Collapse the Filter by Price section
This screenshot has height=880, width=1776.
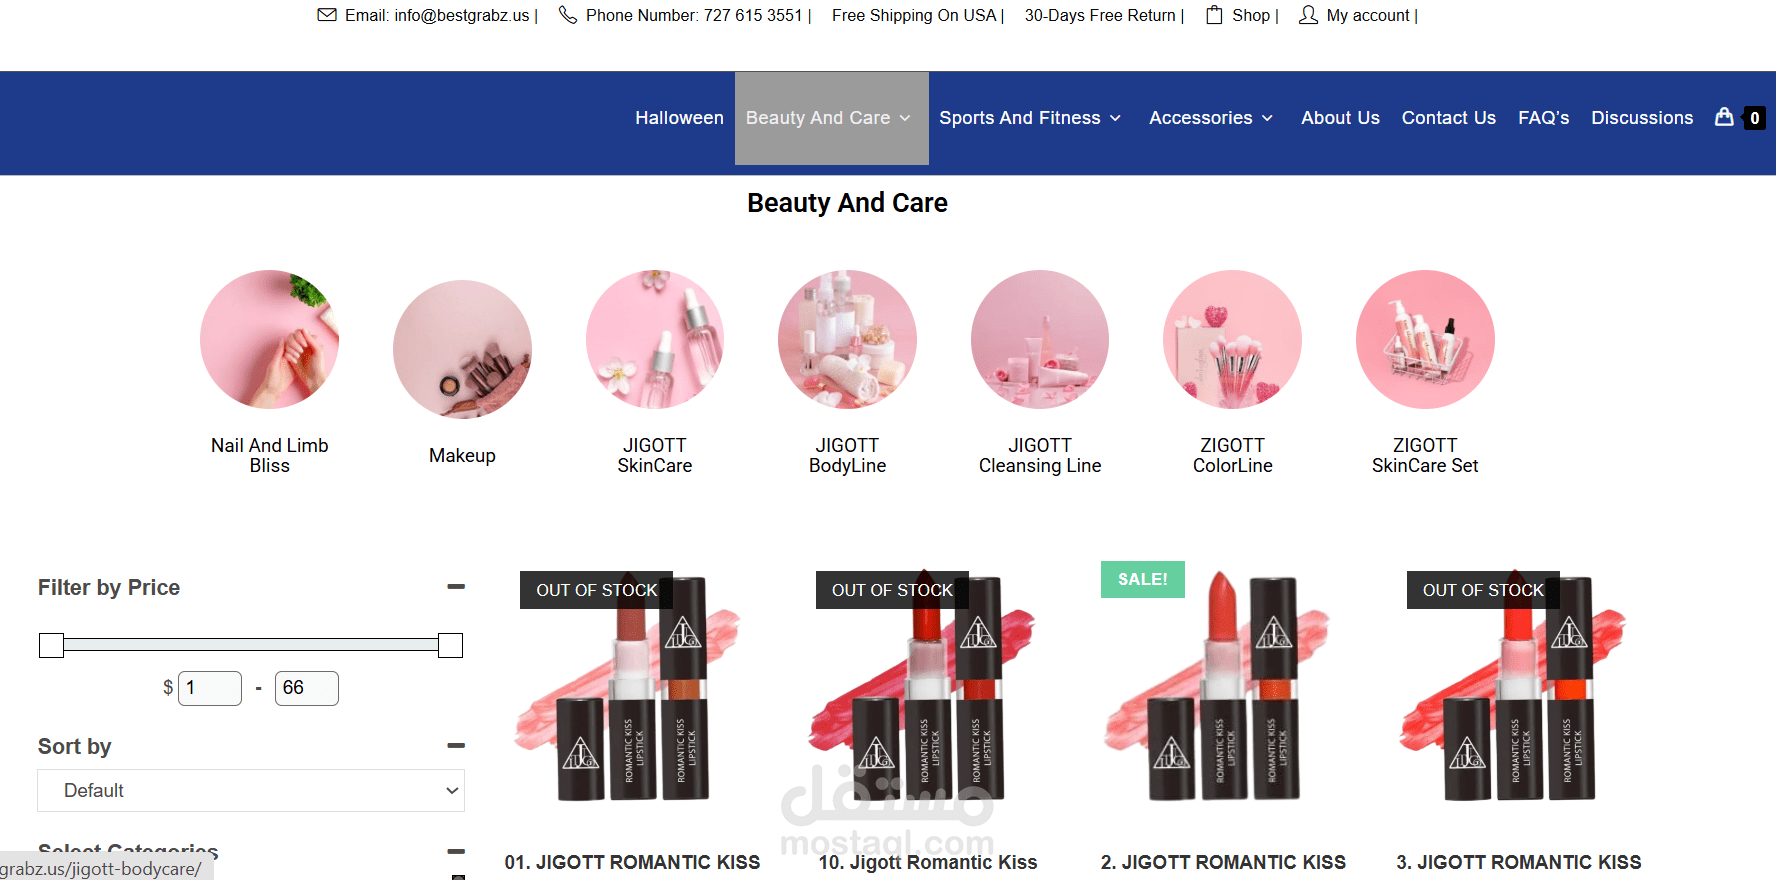(456, 587)
